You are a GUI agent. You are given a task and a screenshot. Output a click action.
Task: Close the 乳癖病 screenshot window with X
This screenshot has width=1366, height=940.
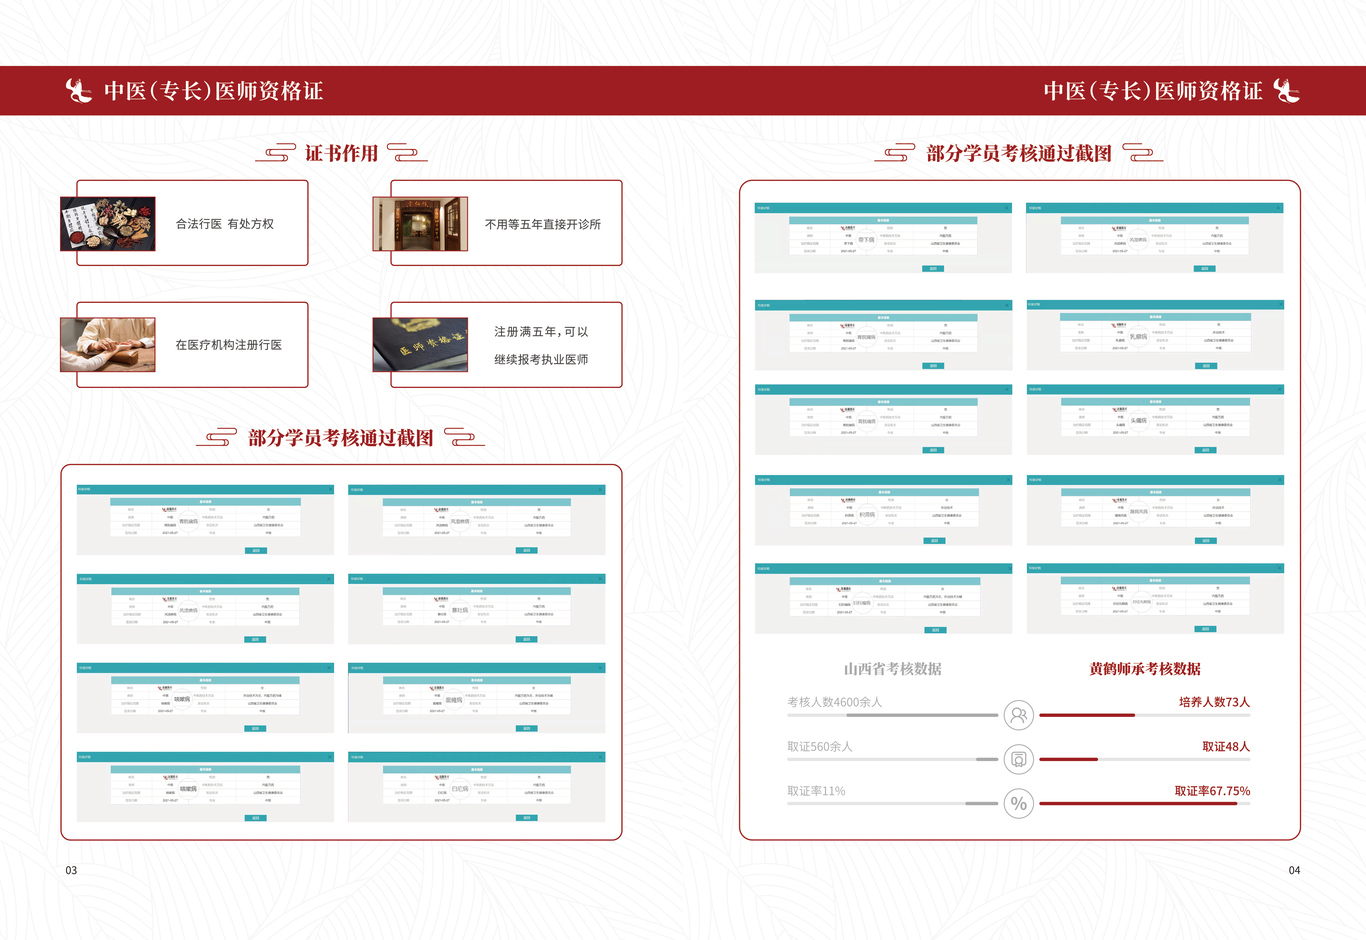[1280, 304]
